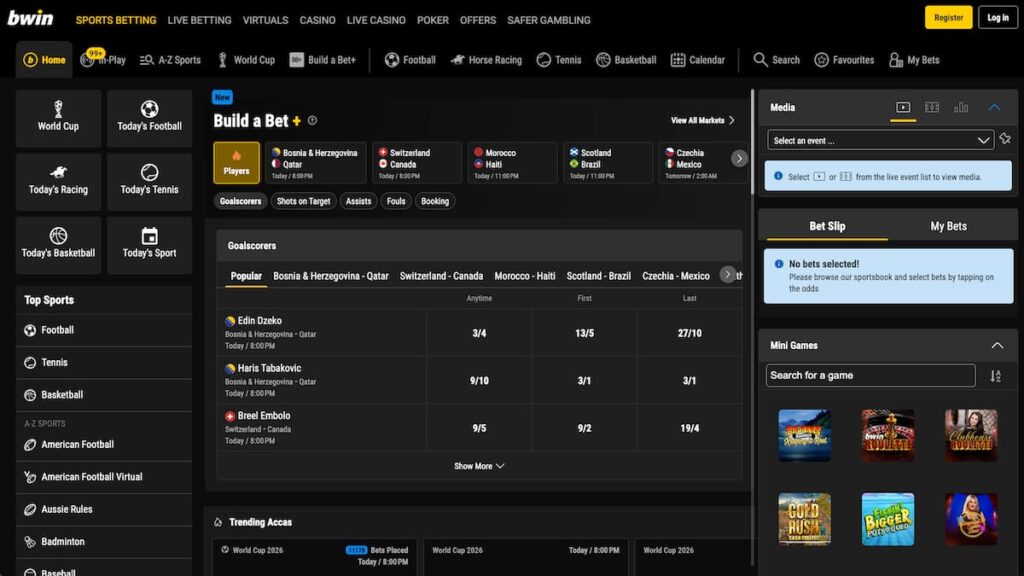Open the Today's Football tile
This screenshot has width=1024, height=576.
[150, 118]
